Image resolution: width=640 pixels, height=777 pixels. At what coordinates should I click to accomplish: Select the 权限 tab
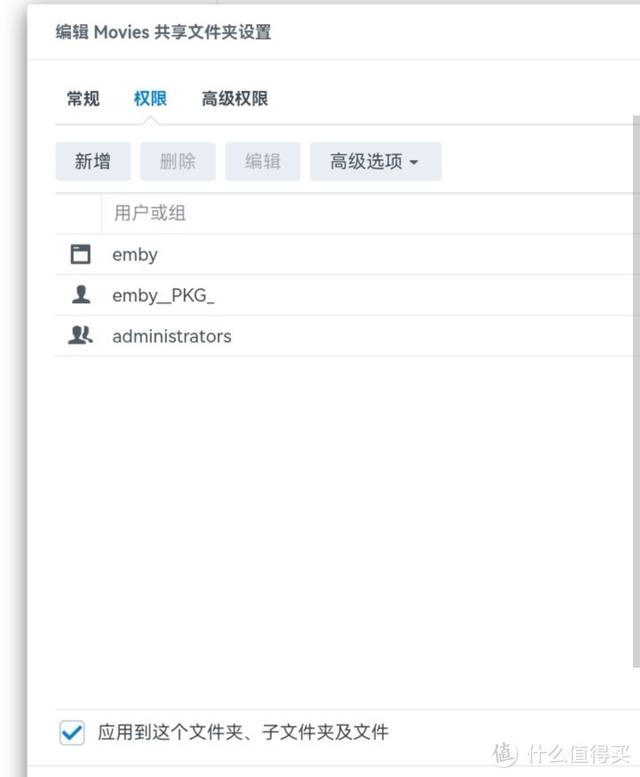click(150, 99)
